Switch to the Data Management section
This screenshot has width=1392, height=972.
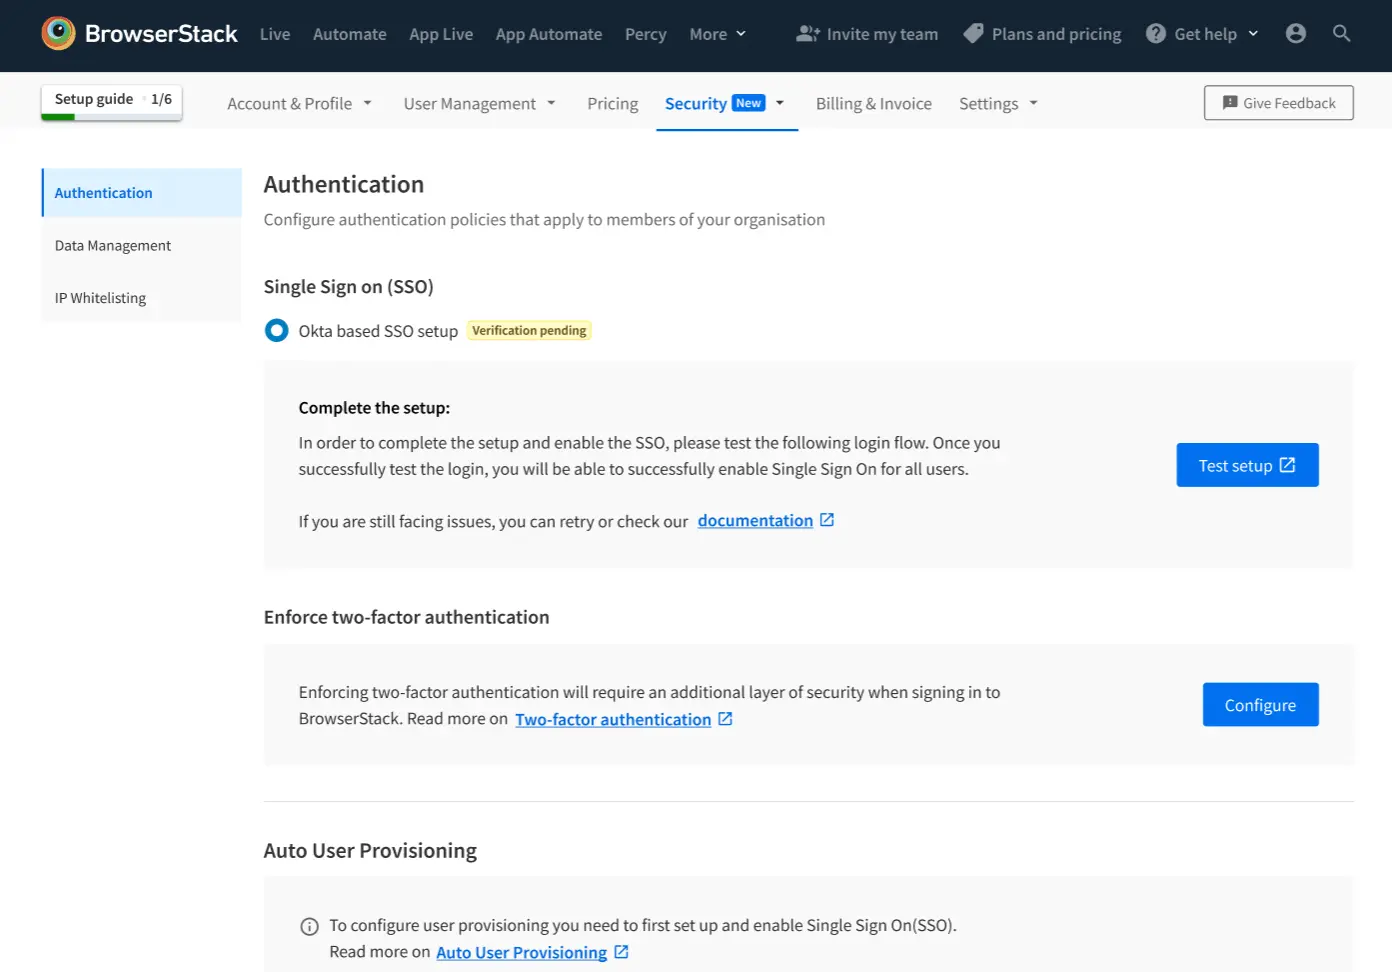point(113,246)
